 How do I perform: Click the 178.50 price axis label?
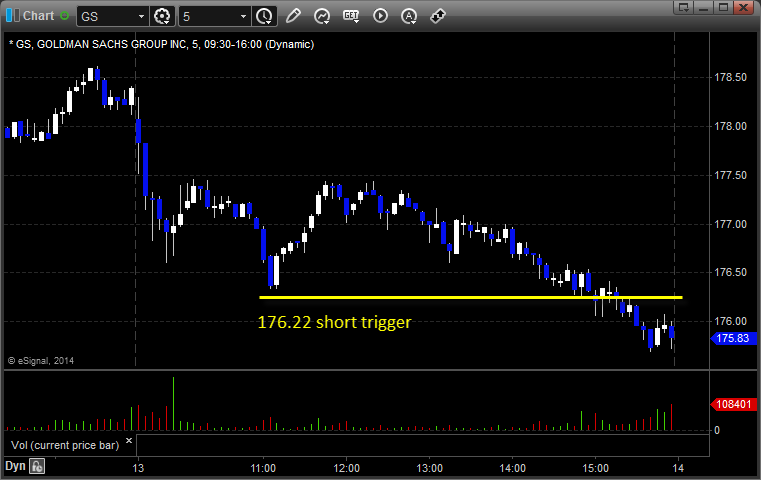730,77
